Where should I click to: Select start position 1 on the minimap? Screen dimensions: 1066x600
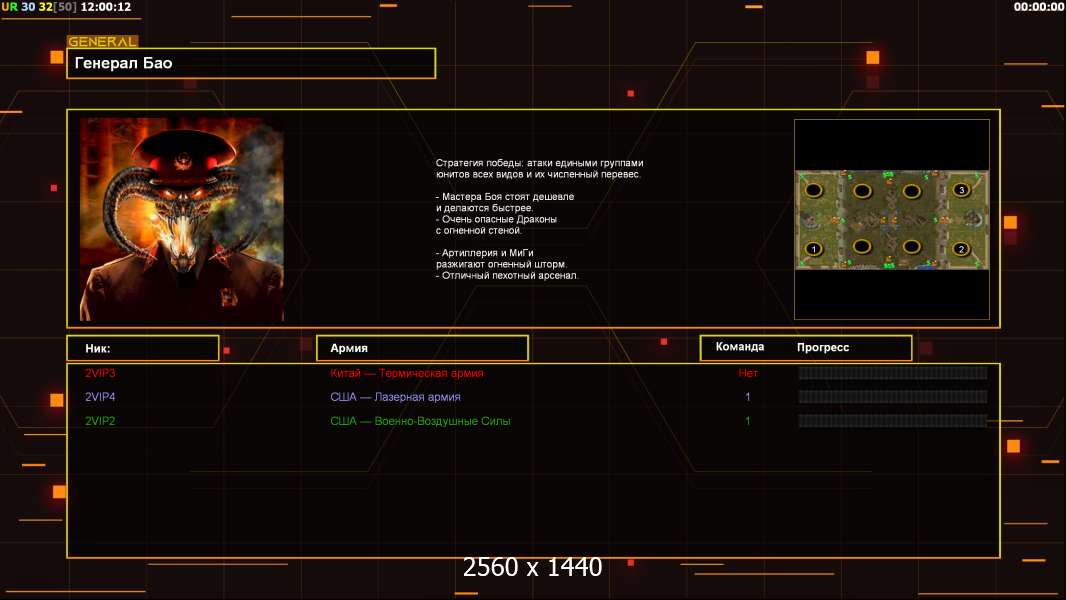tap(814, 249)
